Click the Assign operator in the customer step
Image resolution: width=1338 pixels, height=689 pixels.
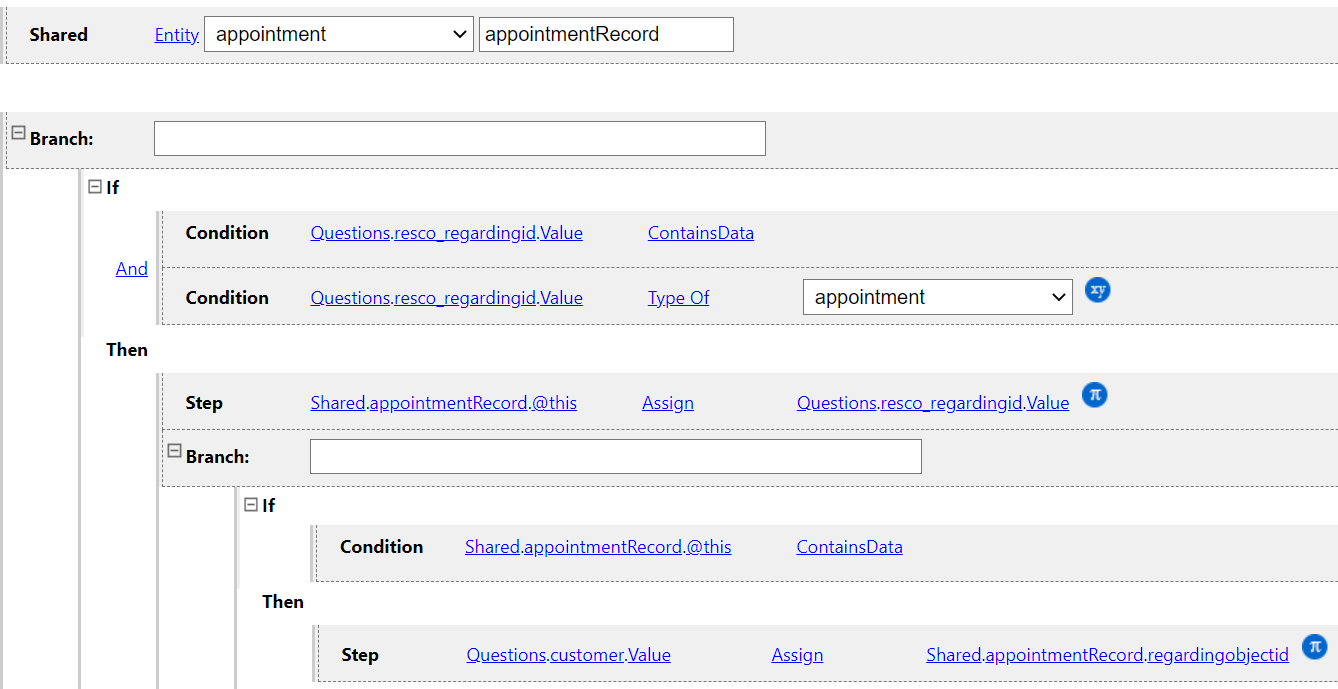coord(797,655)
